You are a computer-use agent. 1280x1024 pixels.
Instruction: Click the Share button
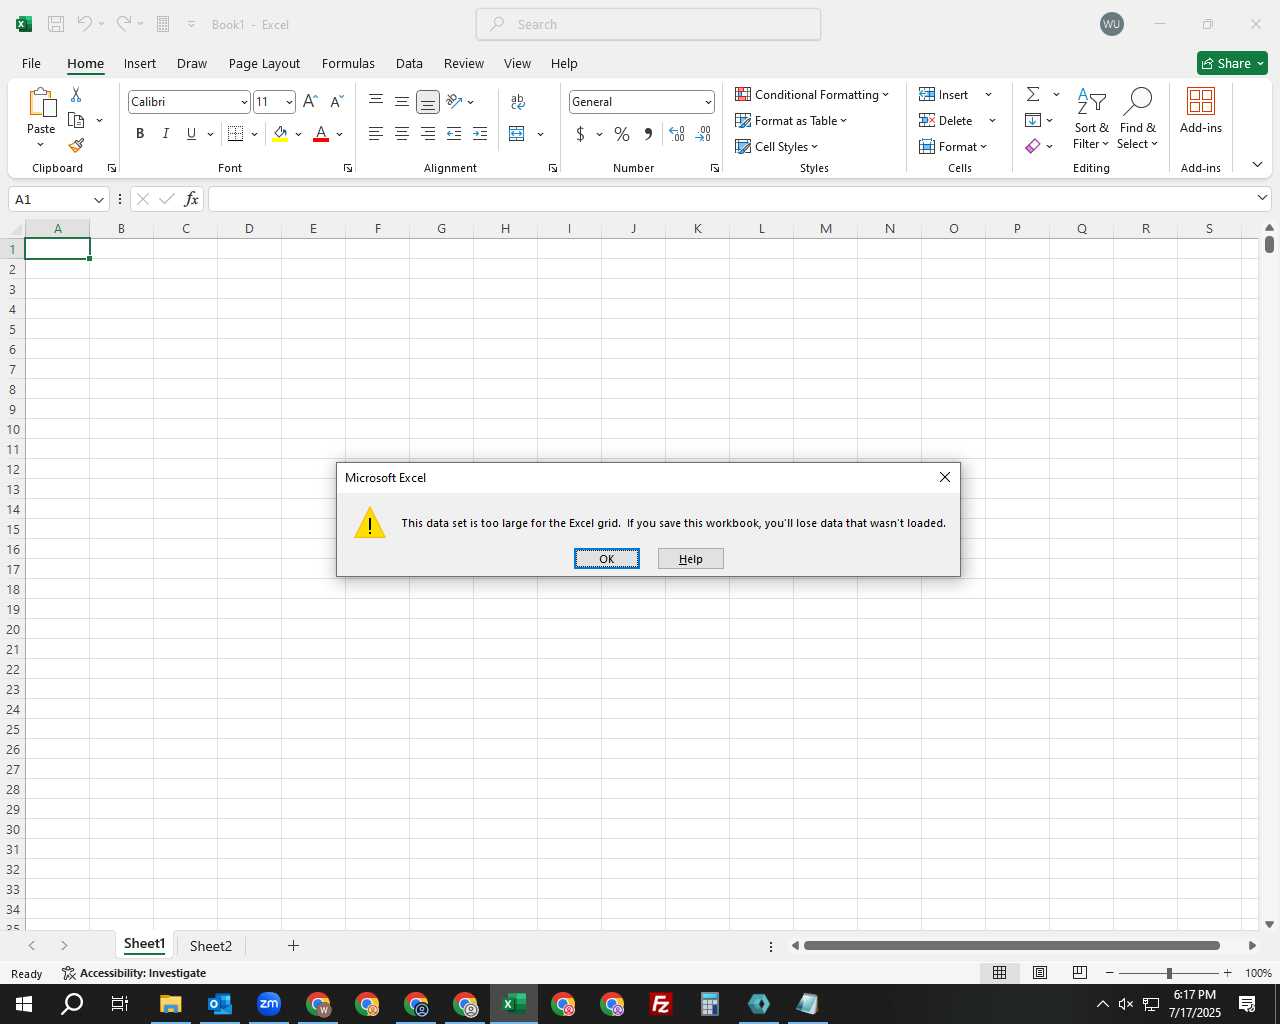click(1232, 63)
